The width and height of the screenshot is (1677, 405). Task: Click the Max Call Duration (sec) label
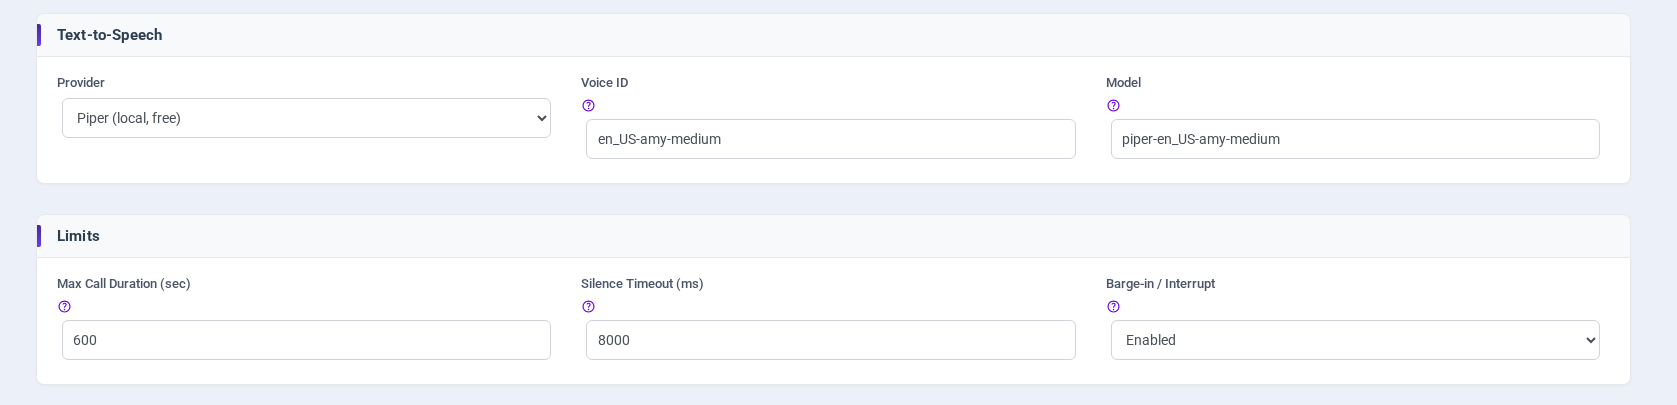coord(124,284)
